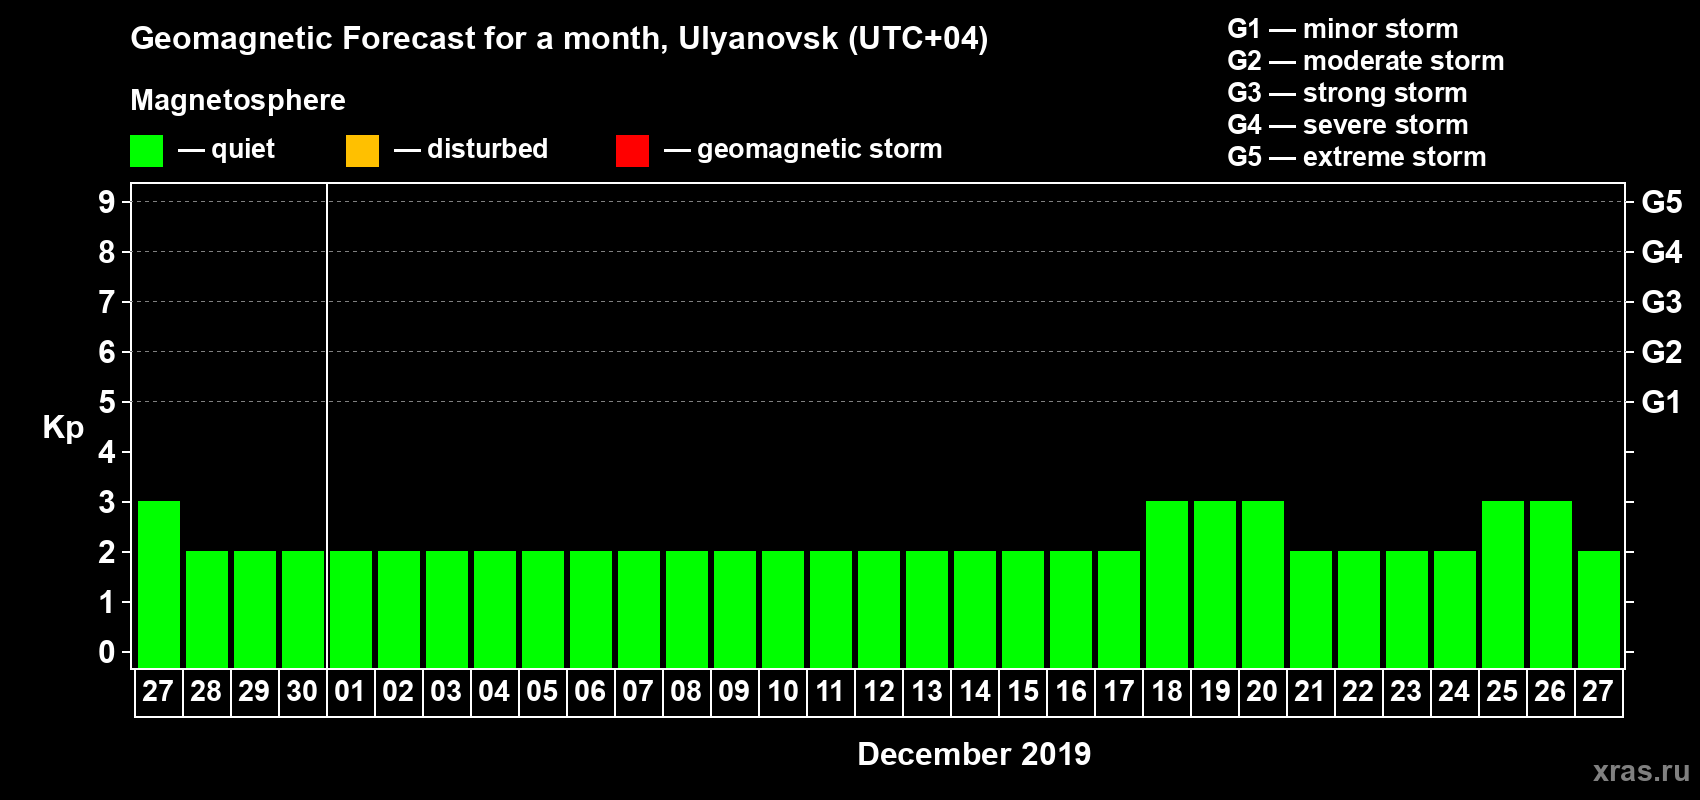Click the 'disturbed' legend label text

coord(487,149)
